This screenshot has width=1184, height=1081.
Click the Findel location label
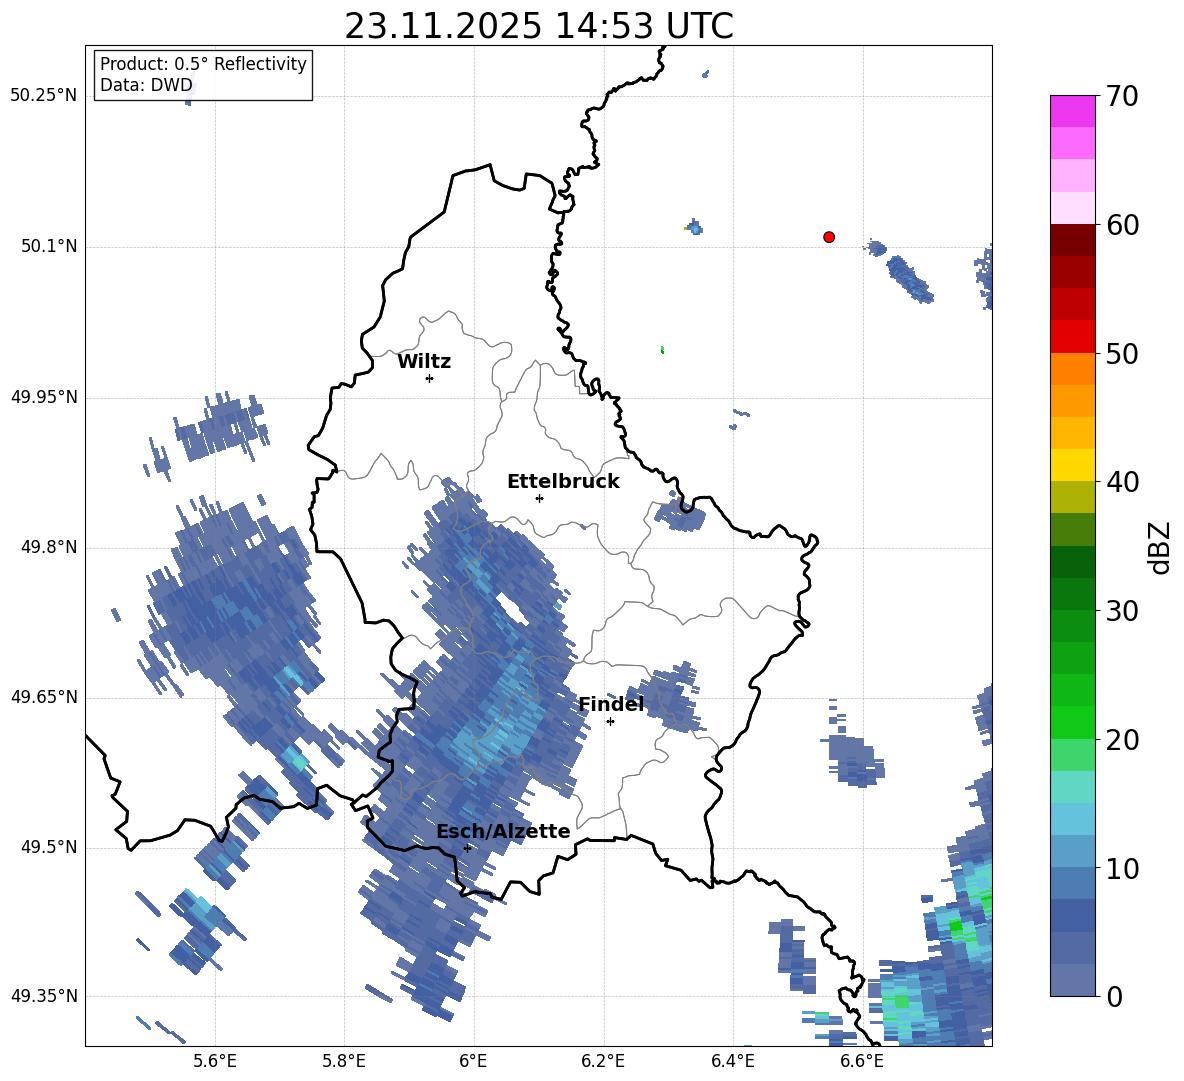pyautogui.click(x=611, y=704)
